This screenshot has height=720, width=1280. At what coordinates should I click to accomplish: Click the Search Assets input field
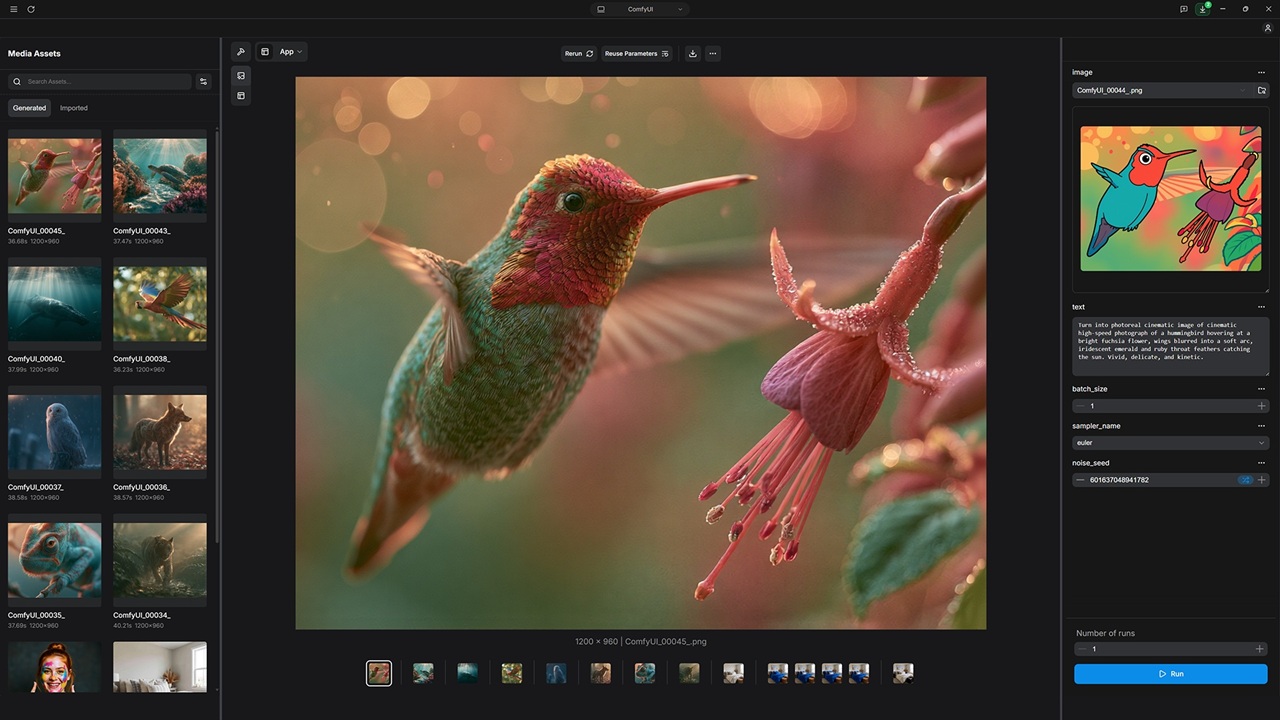pyautogui.click(x=100, y=82)
